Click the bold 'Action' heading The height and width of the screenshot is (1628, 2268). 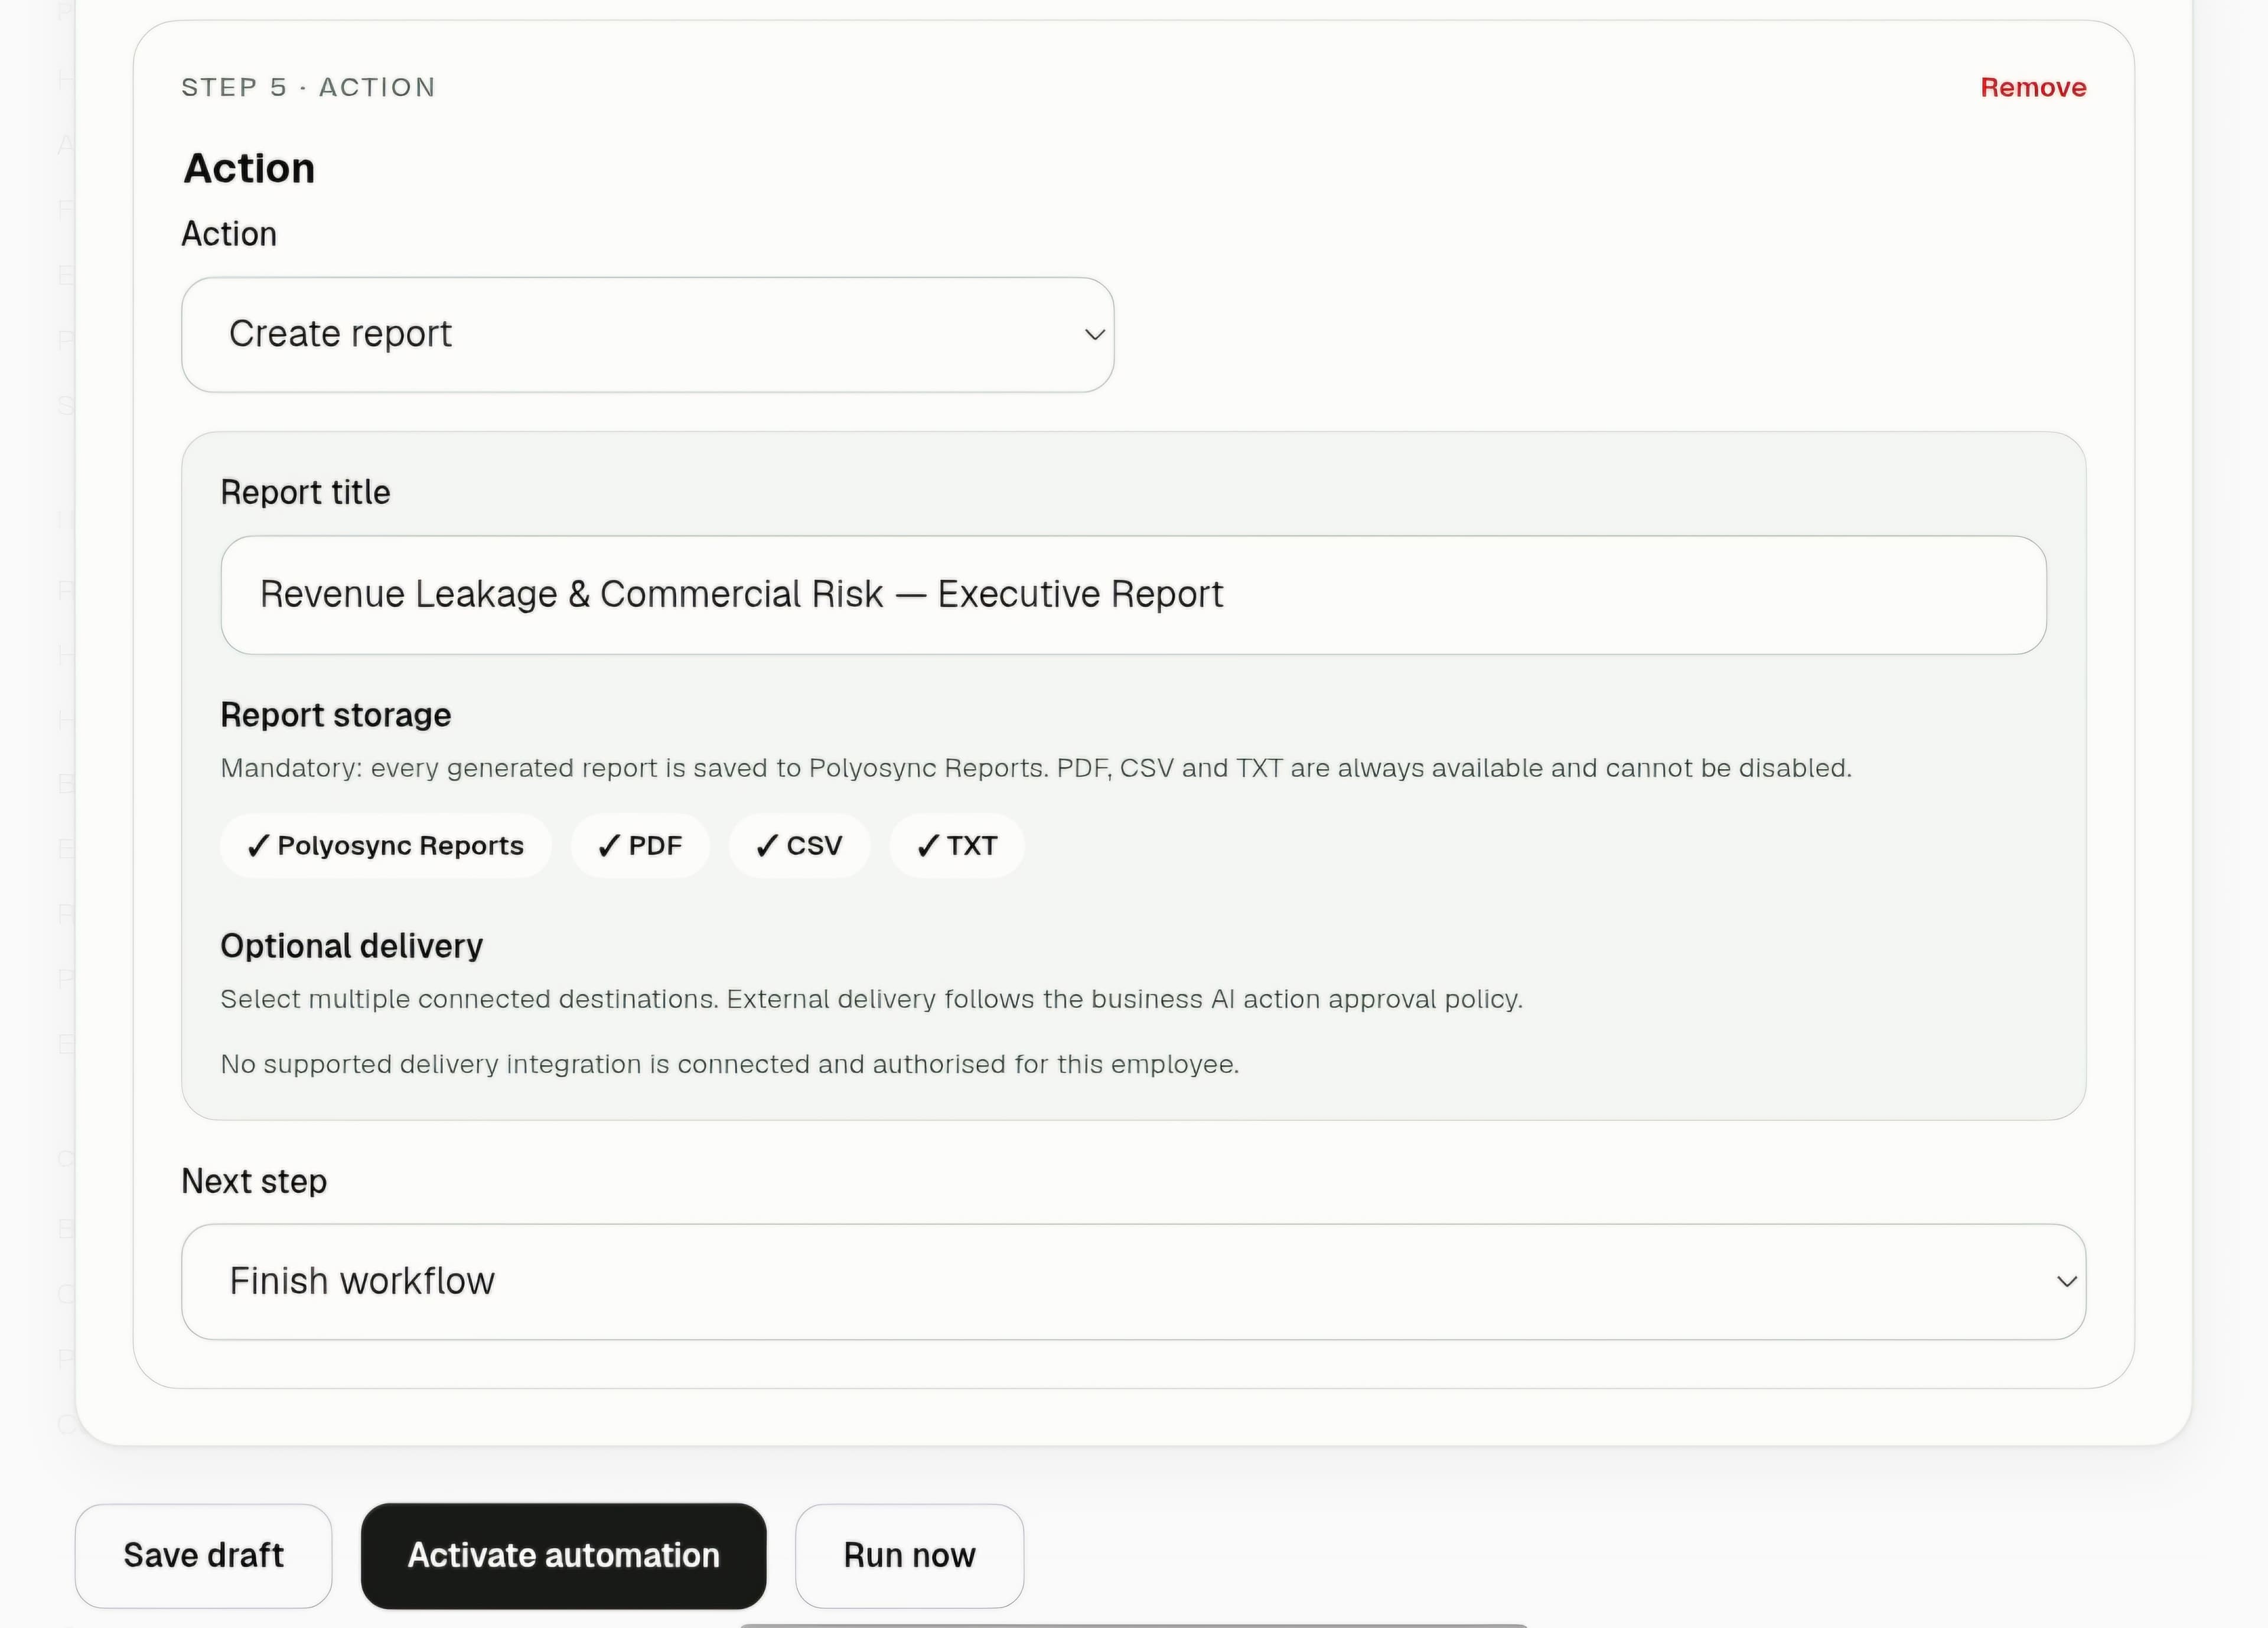click(249, 168)
